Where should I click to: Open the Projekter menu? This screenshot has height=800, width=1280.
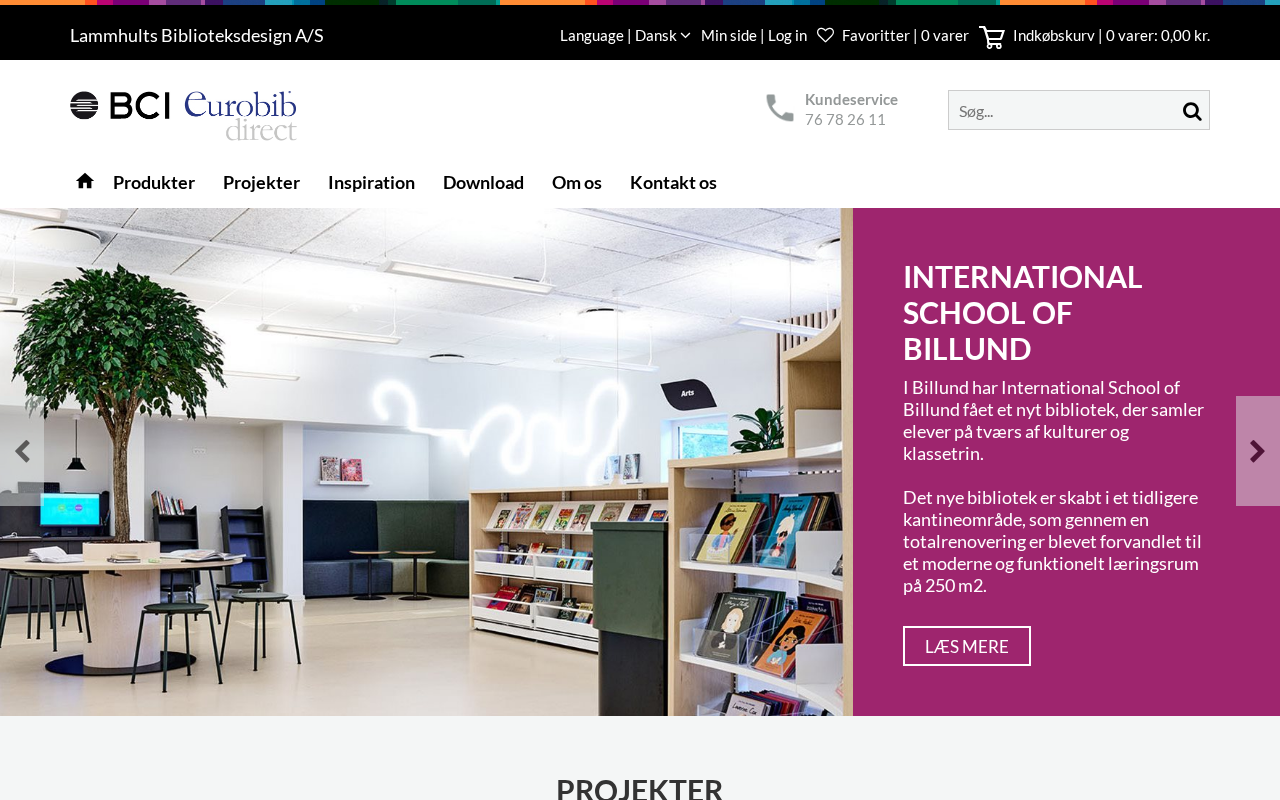261,182
